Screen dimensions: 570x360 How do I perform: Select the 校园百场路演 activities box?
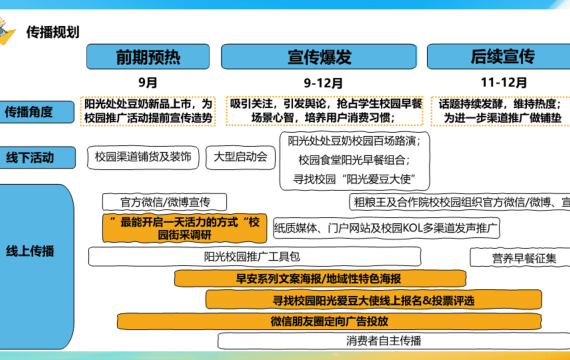(354, 161)
